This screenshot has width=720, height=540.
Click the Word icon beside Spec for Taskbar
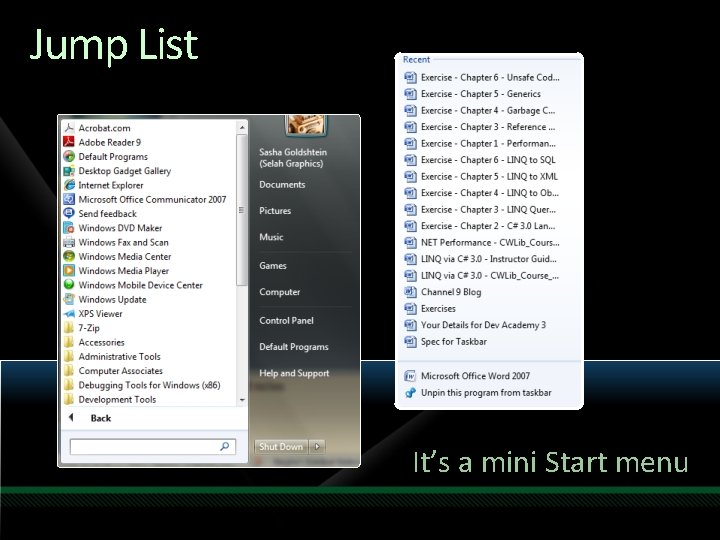[410, 341]
